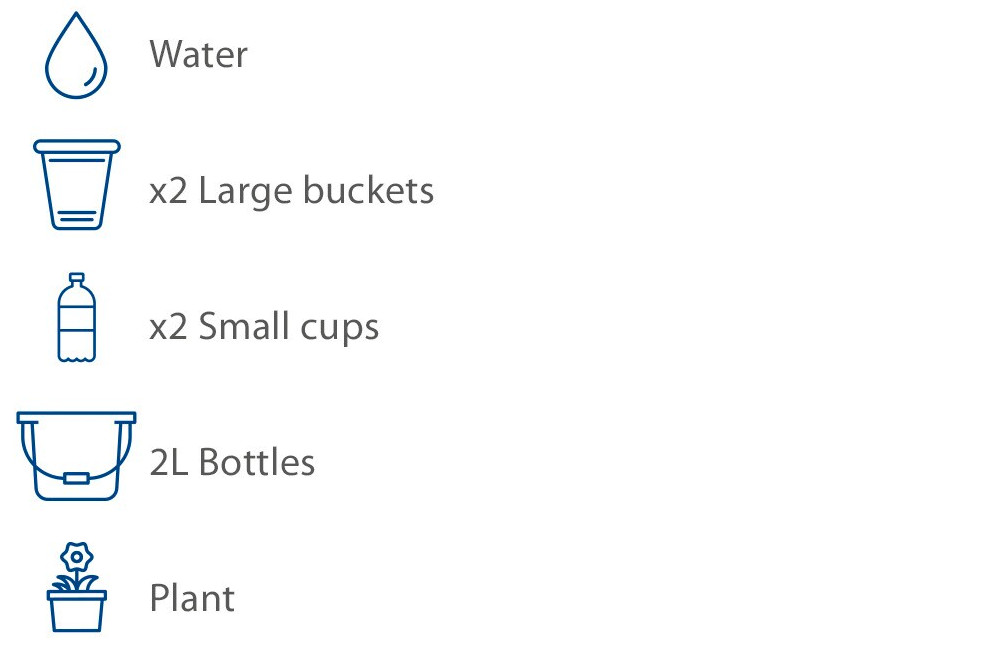1000x652 pixels.
Task: Click the handled bucket icon beside 2L Bottles
Action: click(76, 456)
